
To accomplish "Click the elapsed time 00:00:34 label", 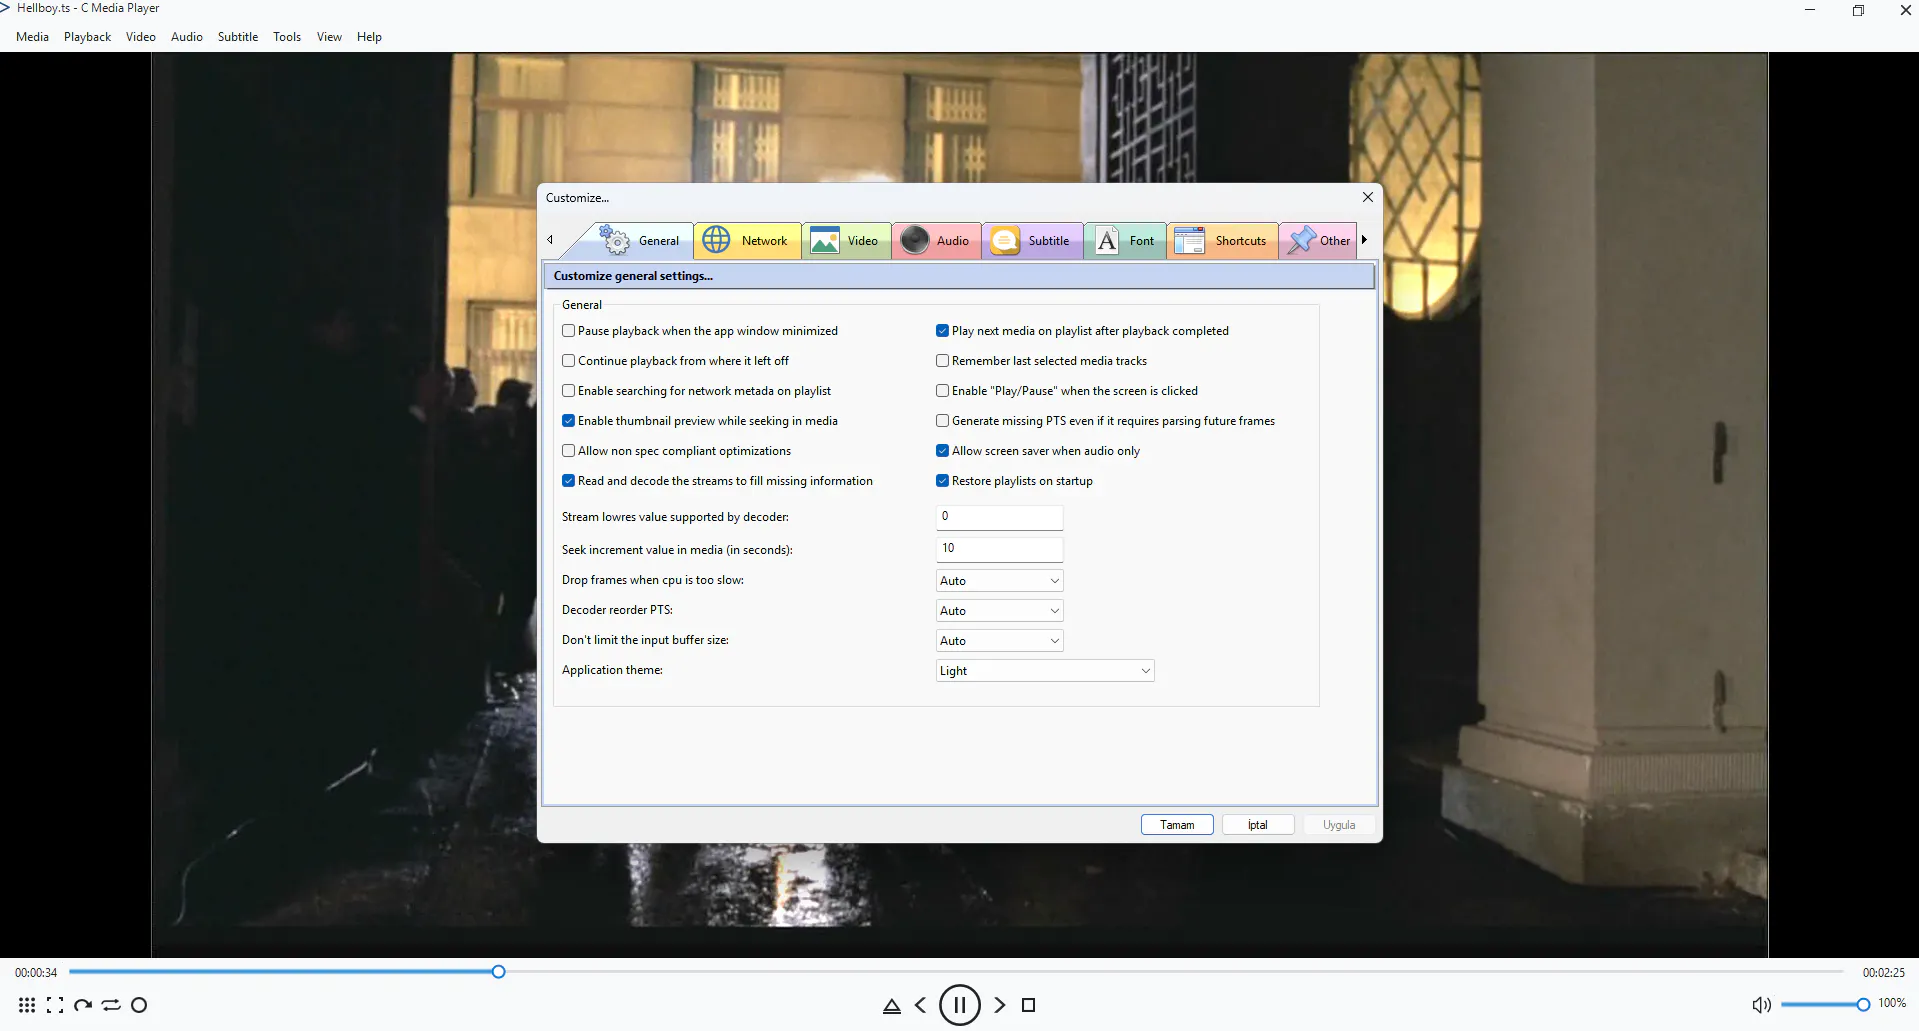I will pos(36,973).
